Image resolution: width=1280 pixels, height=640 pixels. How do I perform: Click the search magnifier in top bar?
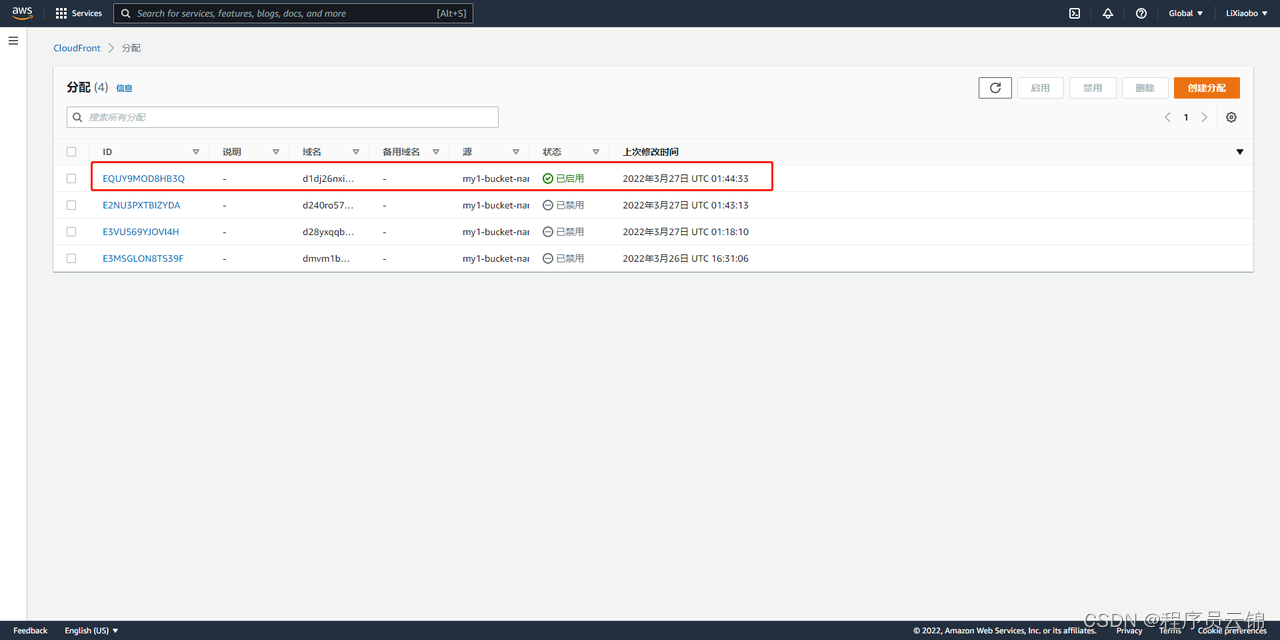coord(126,14)
